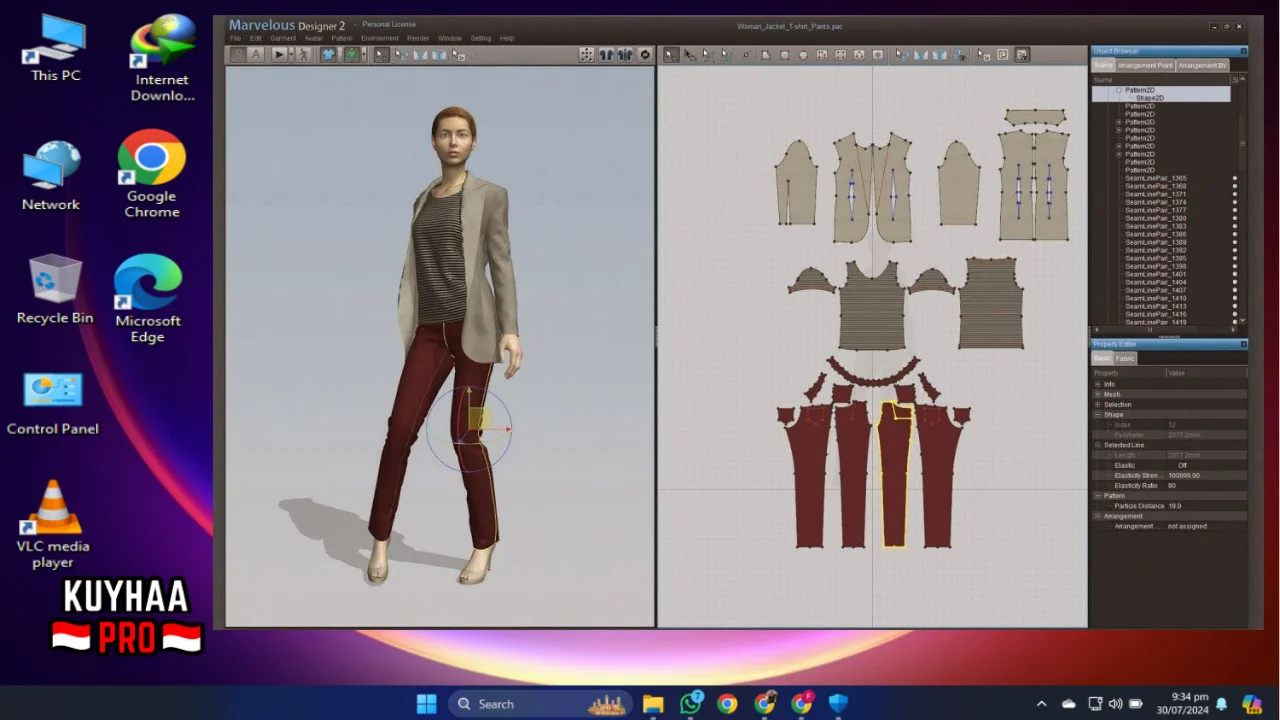Screen dimensions: 1280x720
Task: Collapse the Selected Line property group
Action: [1097, 445]
